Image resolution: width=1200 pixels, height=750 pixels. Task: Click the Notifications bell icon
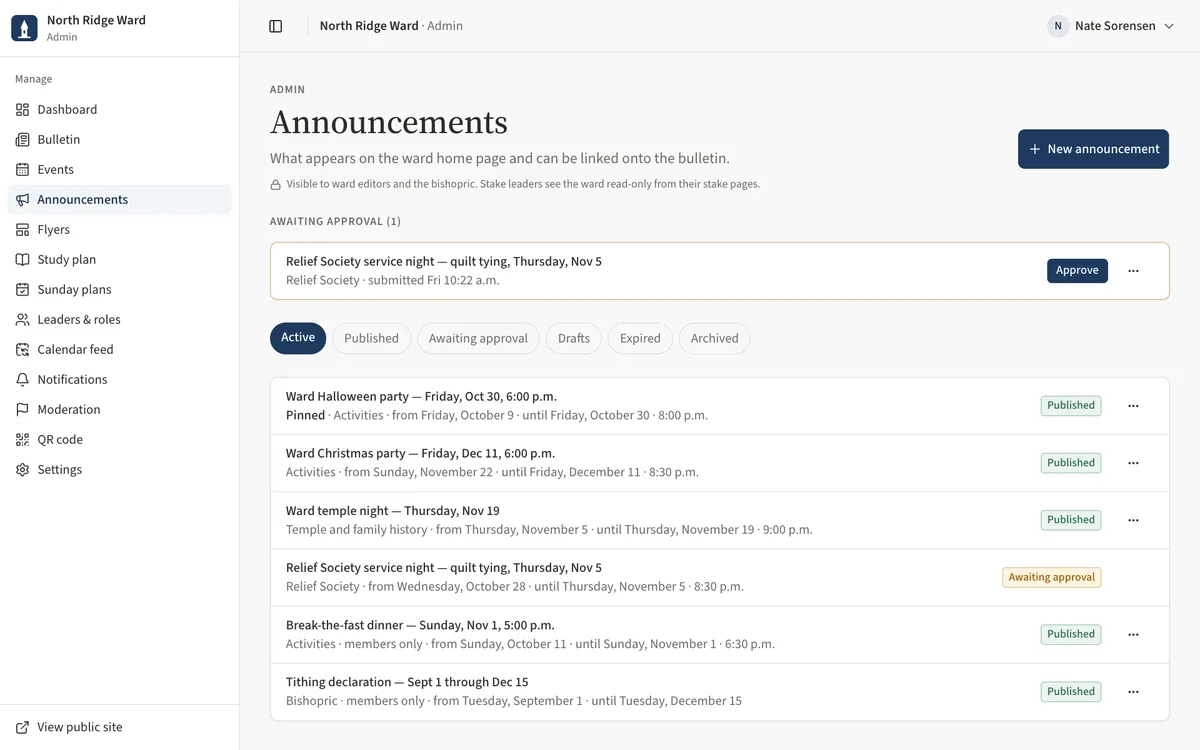[22, 380]
